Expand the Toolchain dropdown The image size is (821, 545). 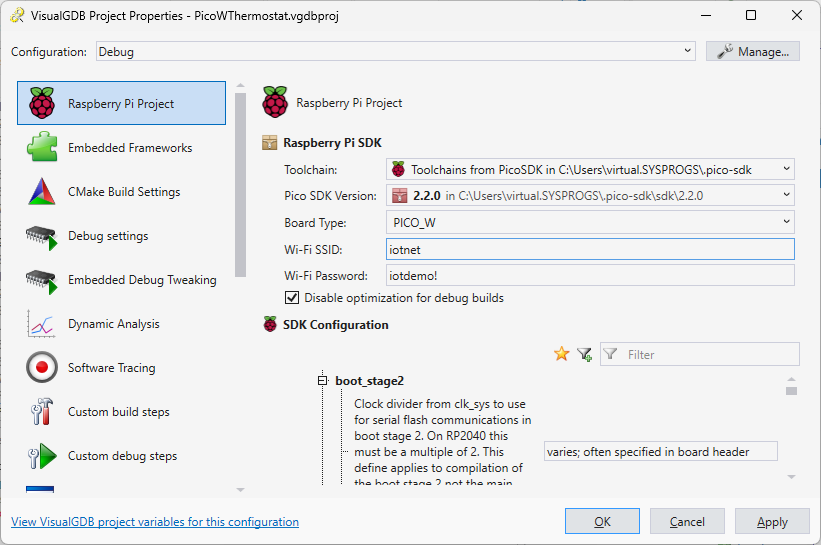[786, 170]
